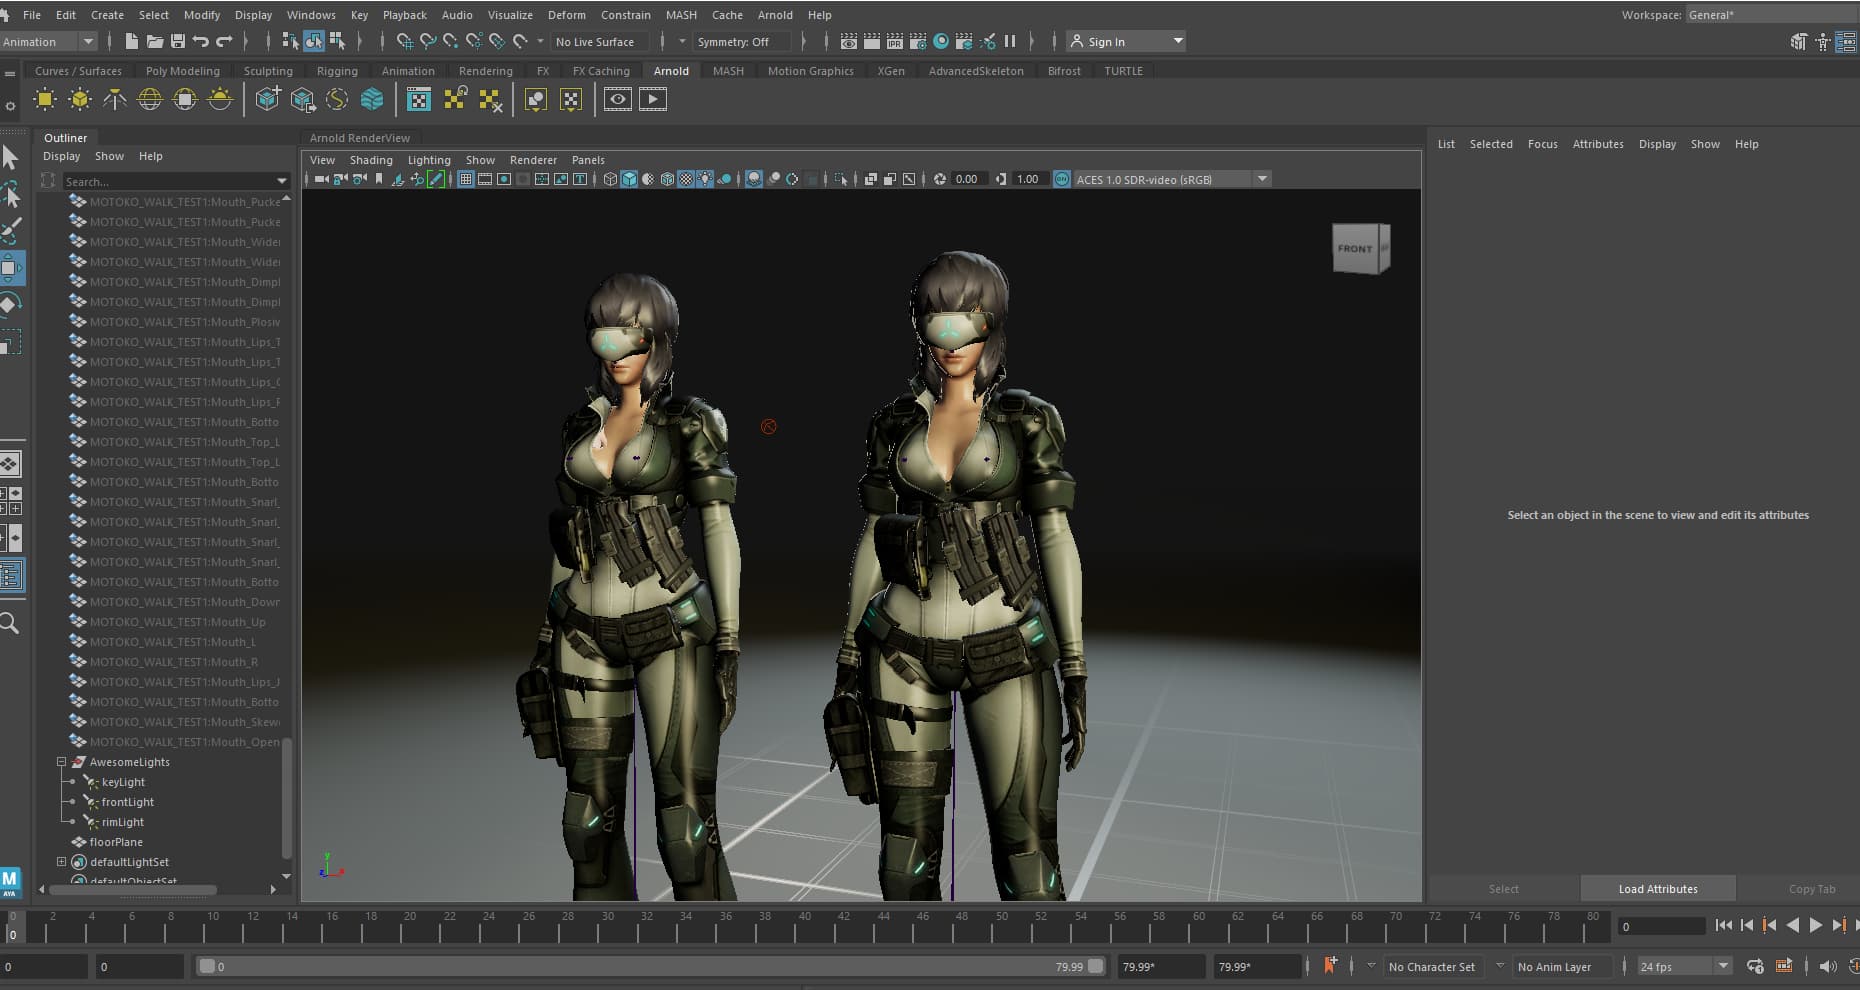The image size is (1860, 990).
Task: Toggle use all lights in viewport
Action: click(x=705, y=179)
